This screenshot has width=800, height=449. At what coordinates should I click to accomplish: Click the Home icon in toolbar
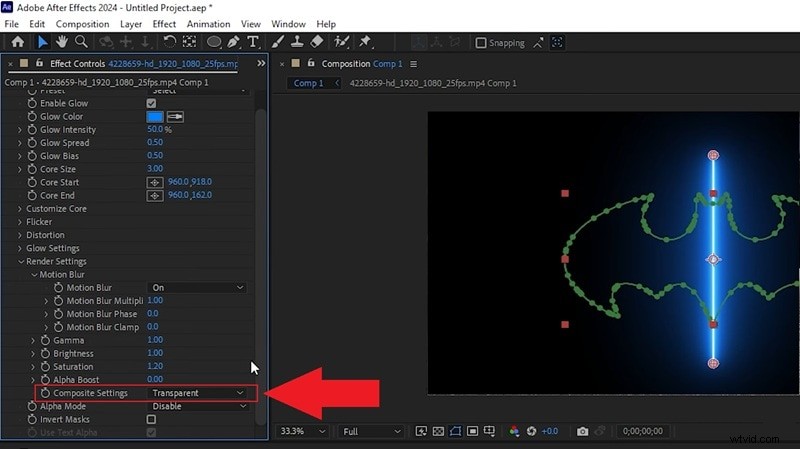(x=18, y=42)
